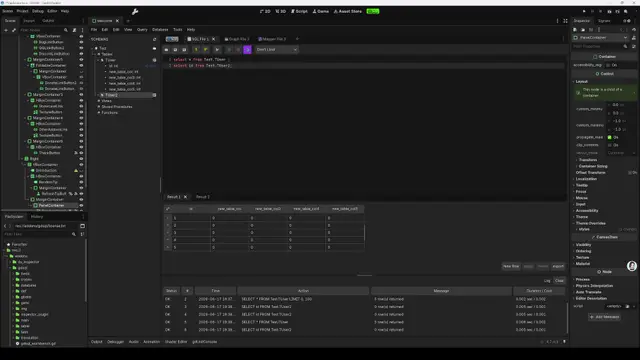This screenshot has height=360, width=640.
Task: Toggle the accessibility checkbox in Container section
Action: tap(608, 65)
